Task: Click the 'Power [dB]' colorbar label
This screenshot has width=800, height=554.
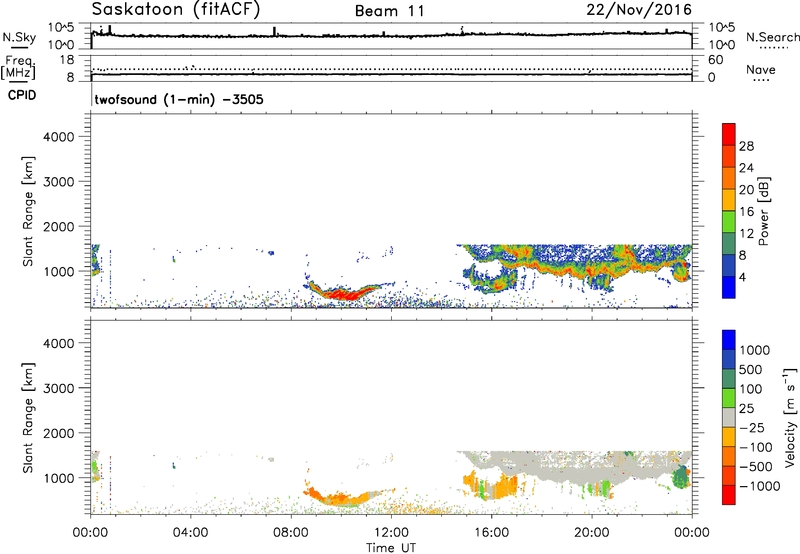Action: point(764,211)
